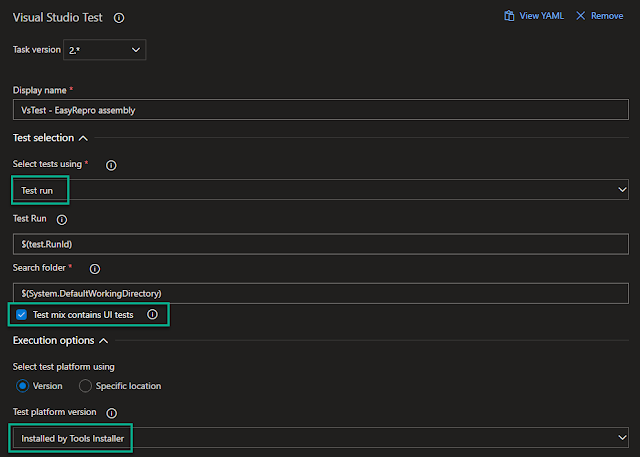Uncheck Test mix contains UI tests checkbox
Screen dimensions: 640x457
pyautogui.click(x=21, y=315)
